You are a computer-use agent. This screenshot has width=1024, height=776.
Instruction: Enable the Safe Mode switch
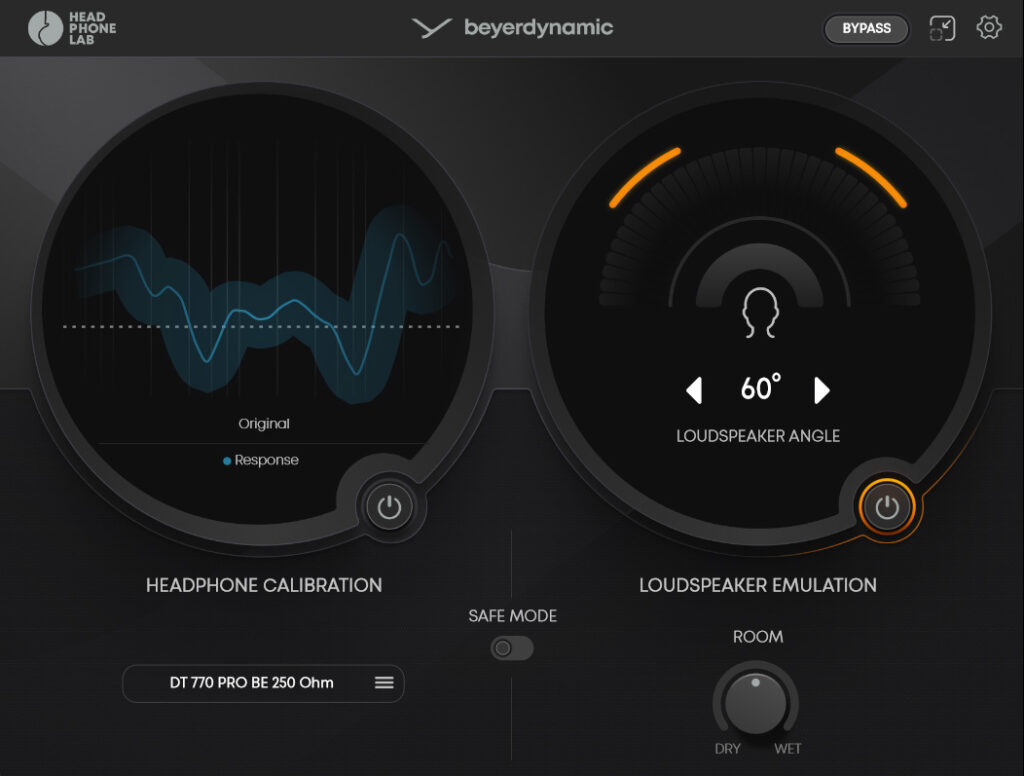pyautogui.click(x=512, y=648)
